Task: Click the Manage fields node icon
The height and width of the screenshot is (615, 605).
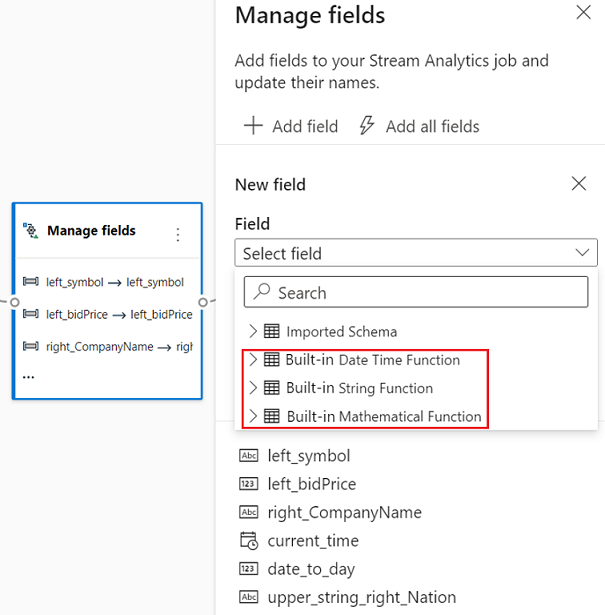Action: 30,231
